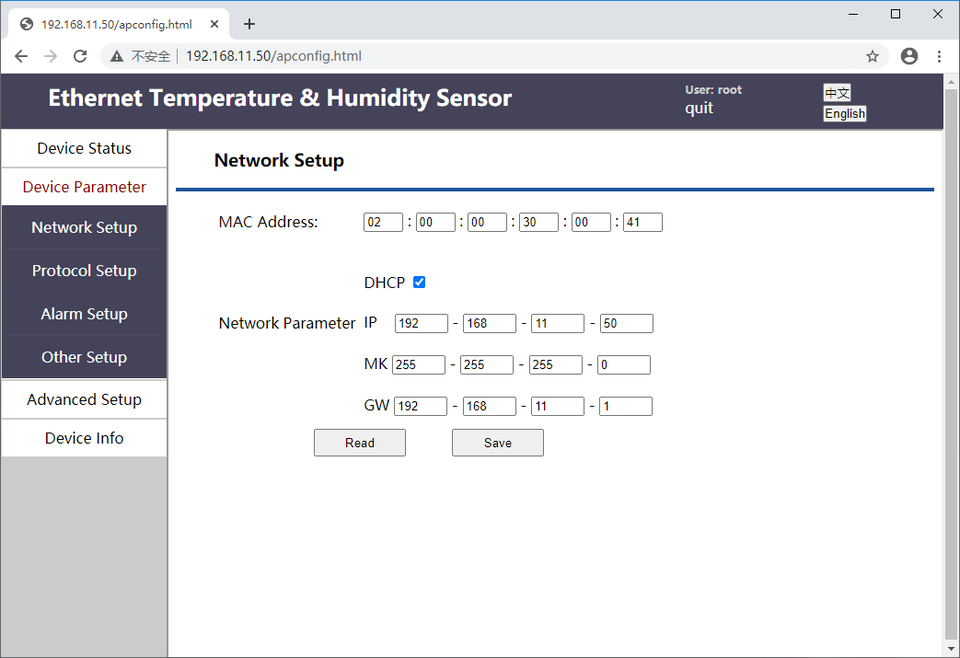Viewport: 960px width, 658px height.
Task: Switch language to English
Action: (845, 114)
